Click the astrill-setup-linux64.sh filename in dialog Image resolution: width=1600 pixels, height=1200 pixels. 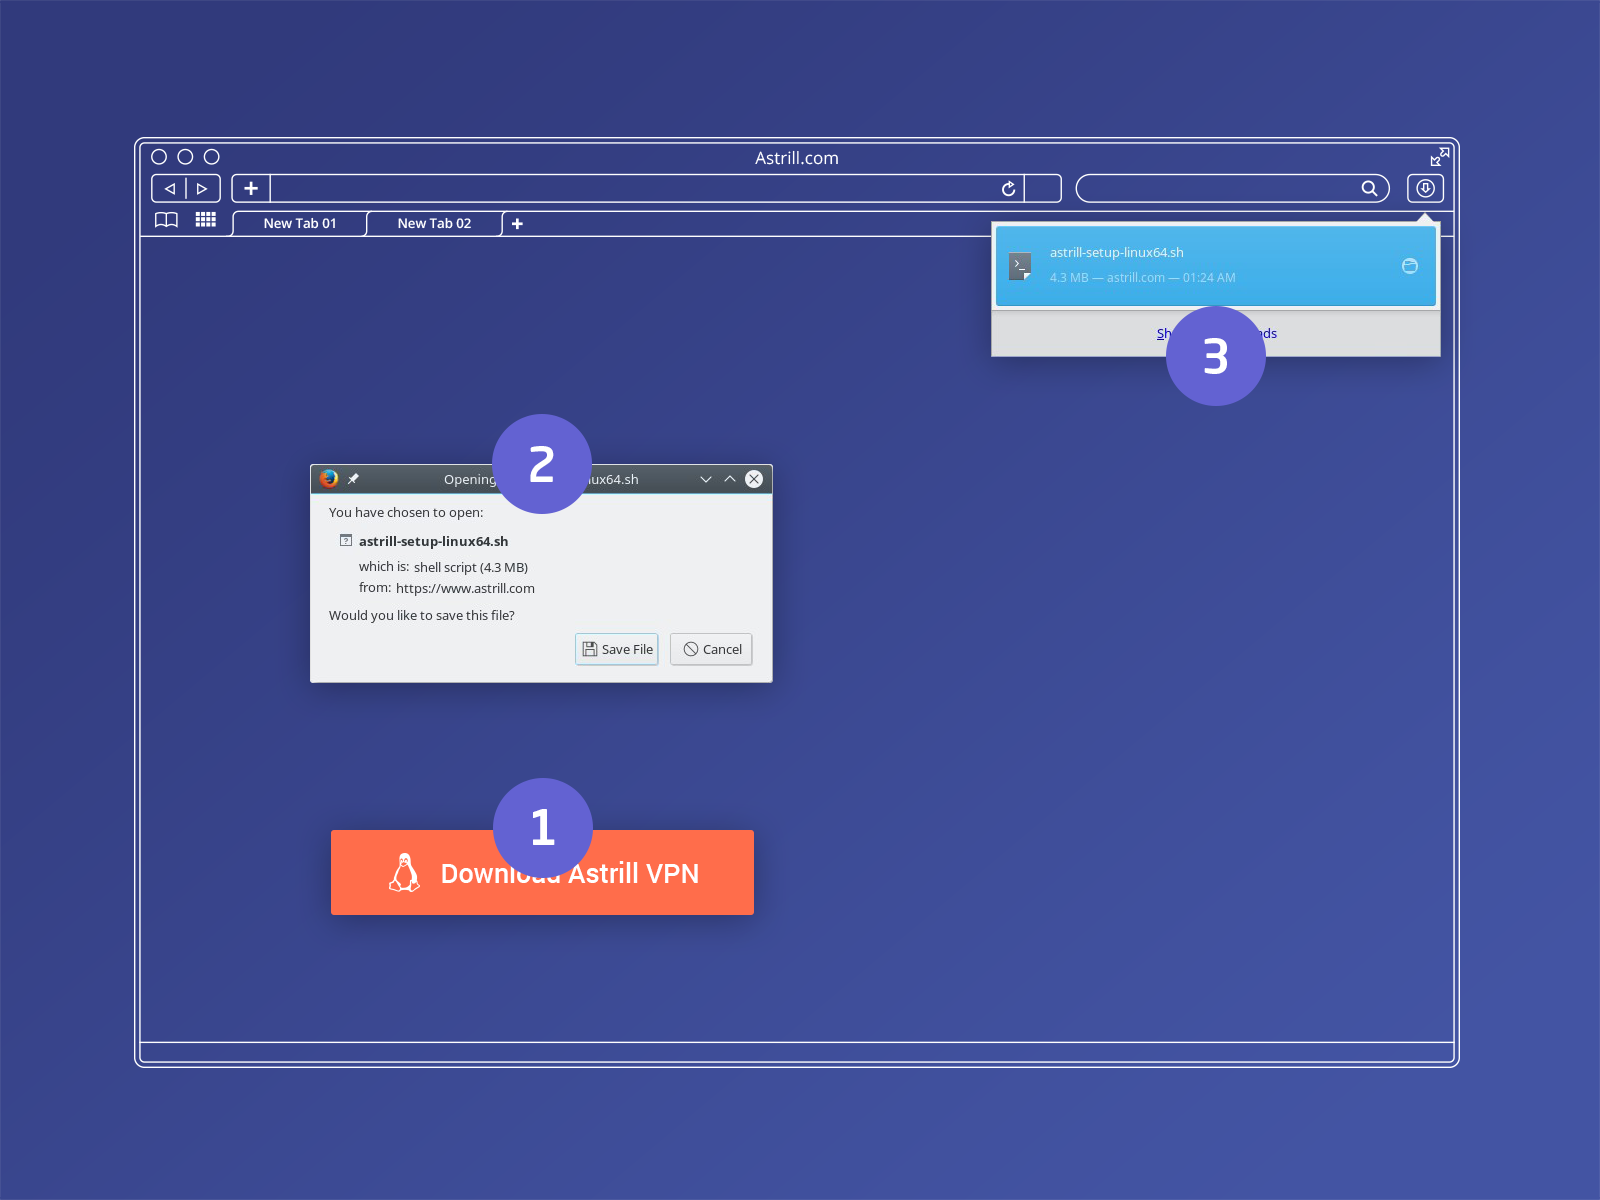click(433, 541)
